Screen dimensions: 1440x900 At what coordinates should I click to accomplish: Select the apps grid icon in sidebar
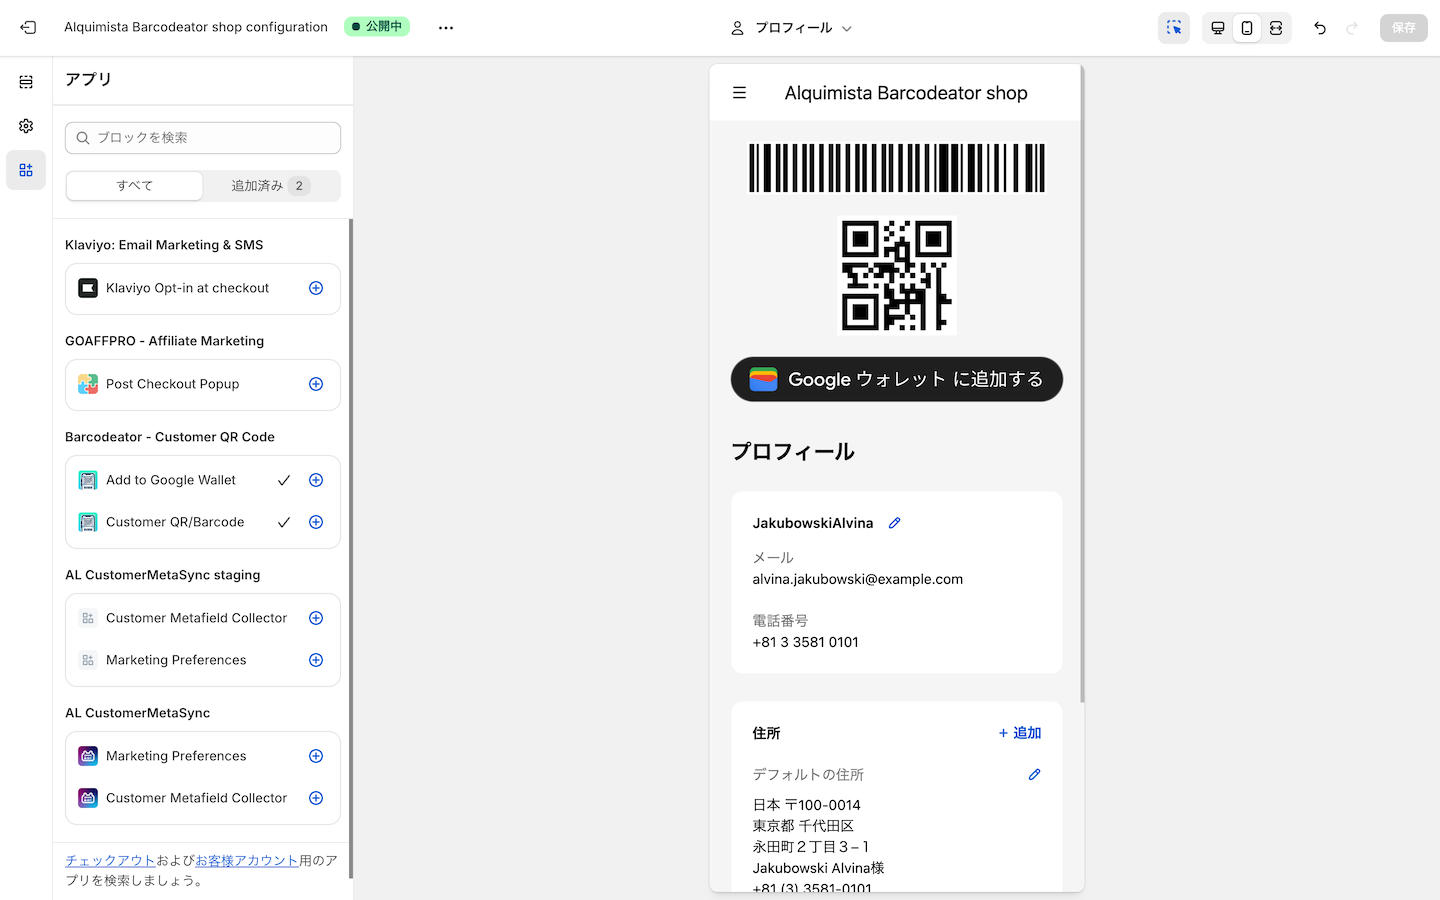click(x=26, y=170)
